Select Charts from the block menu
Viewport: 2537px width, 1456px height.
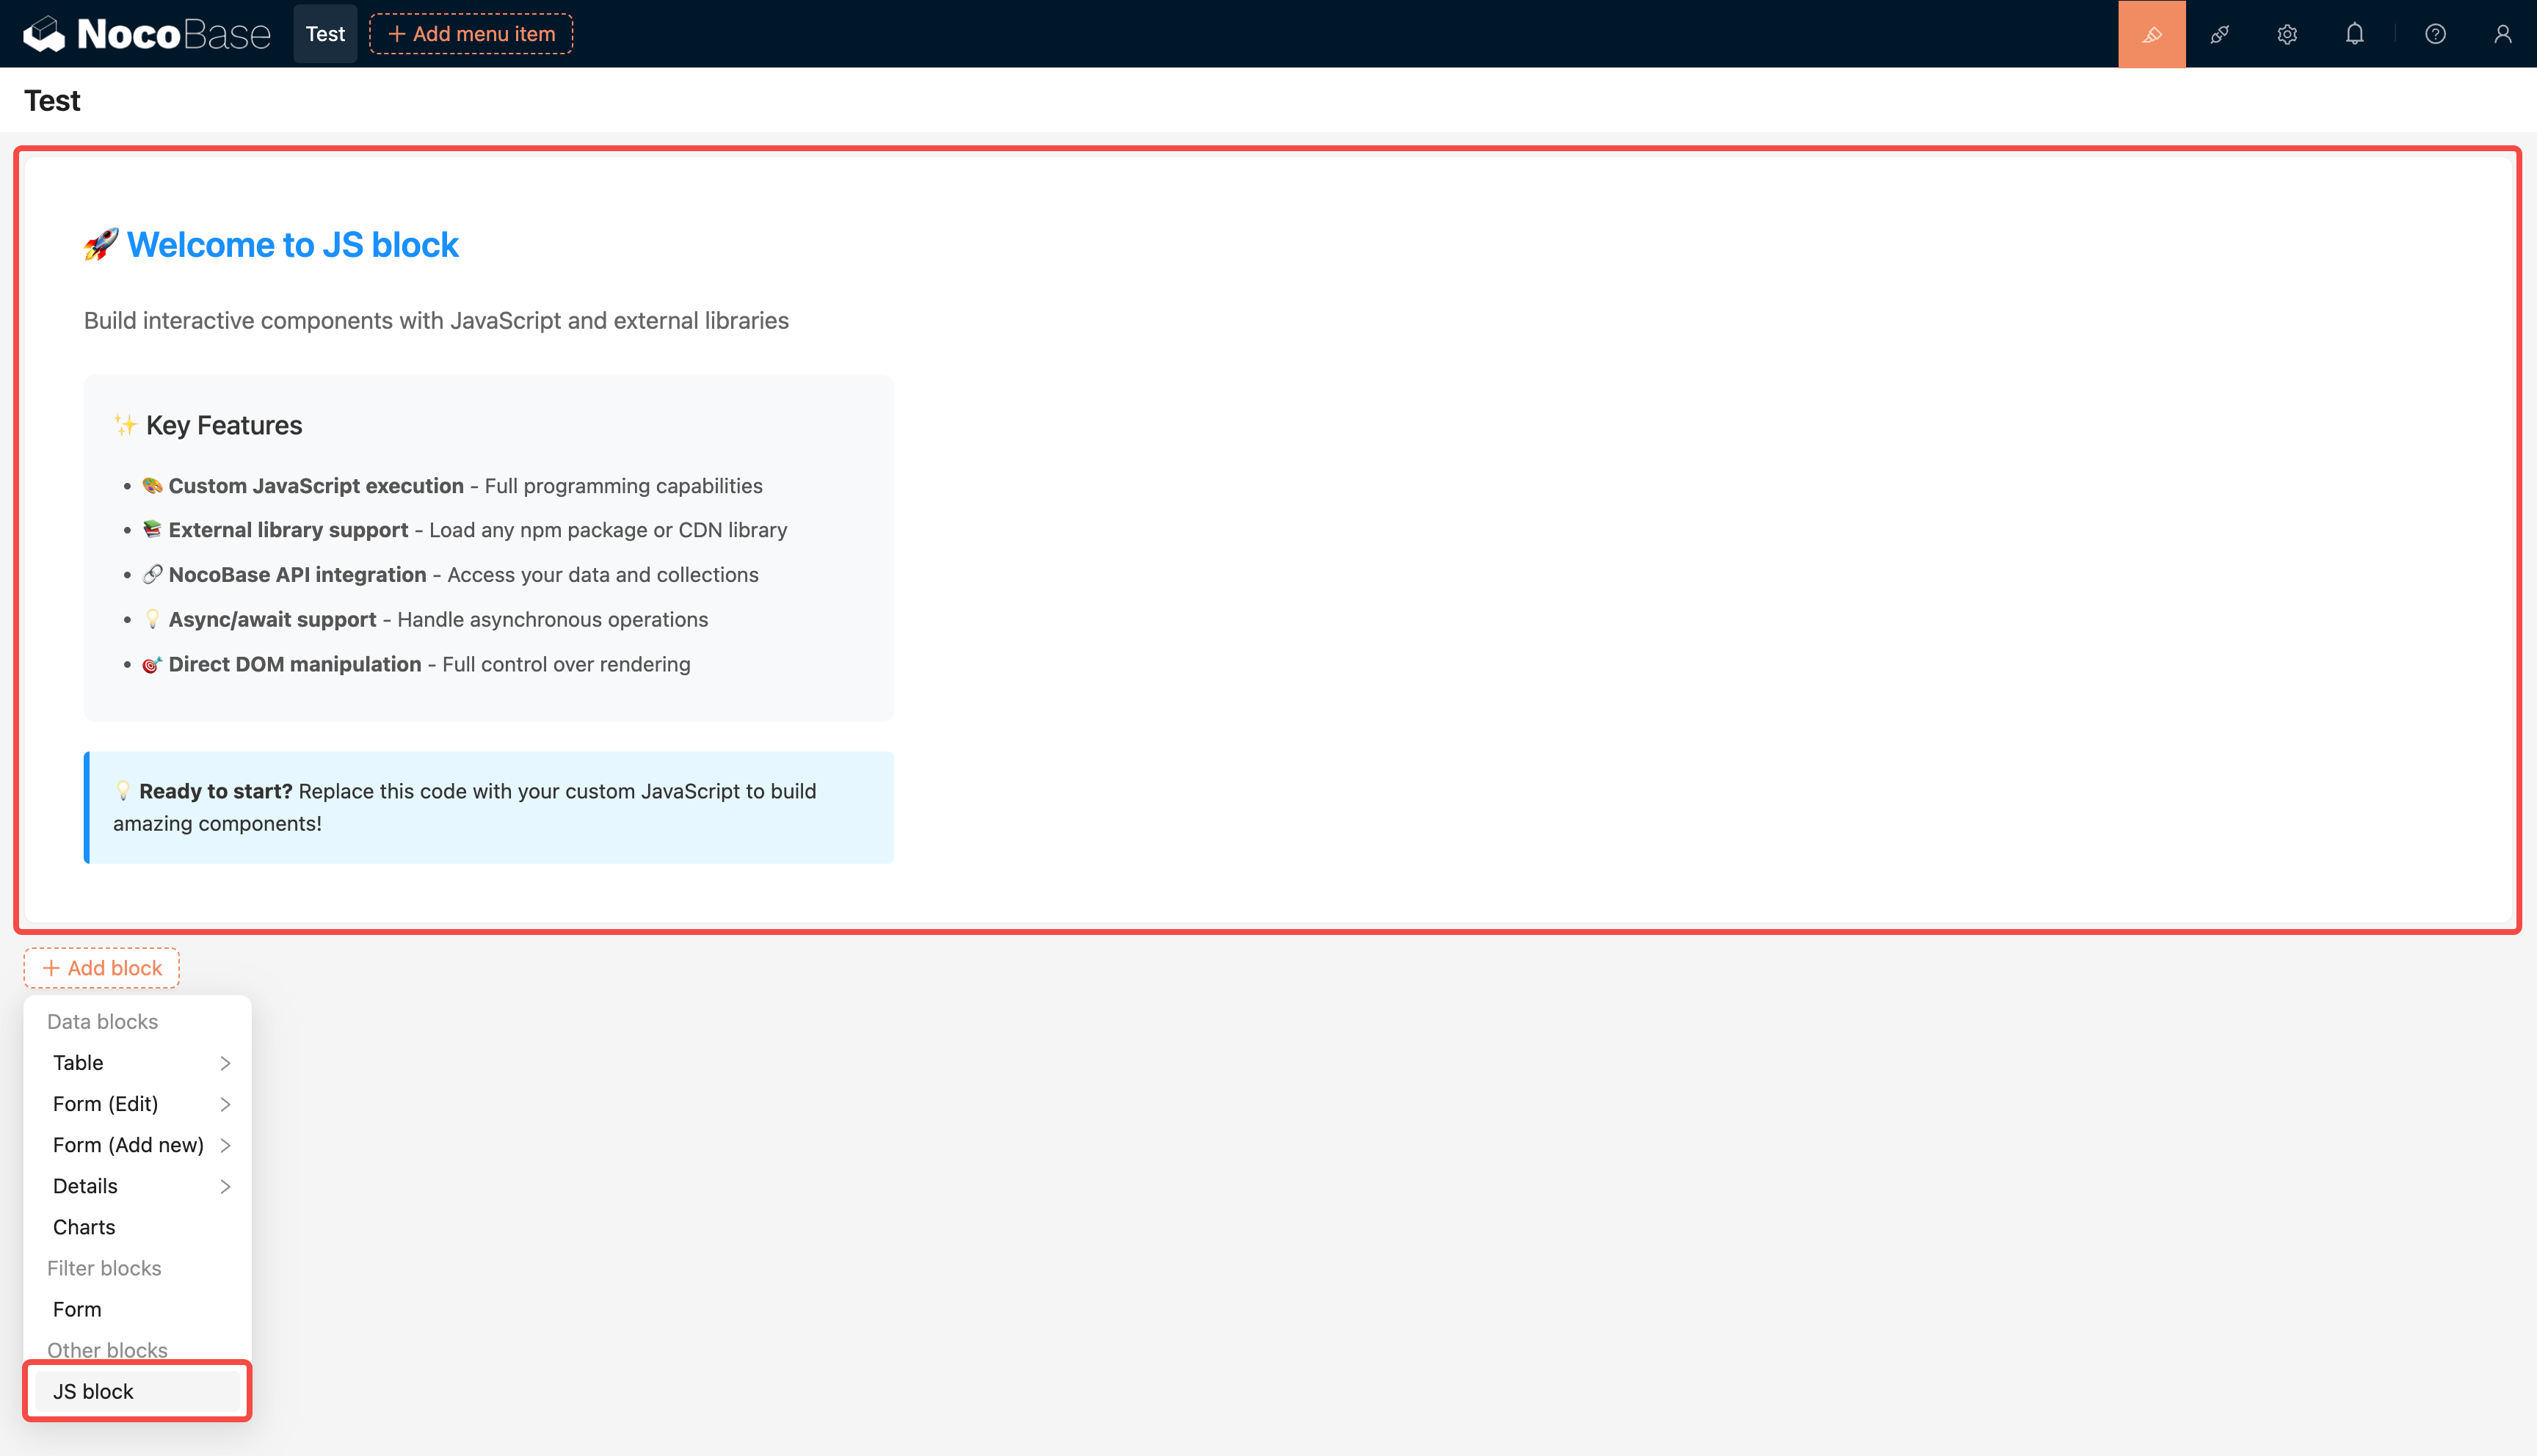84,1227
